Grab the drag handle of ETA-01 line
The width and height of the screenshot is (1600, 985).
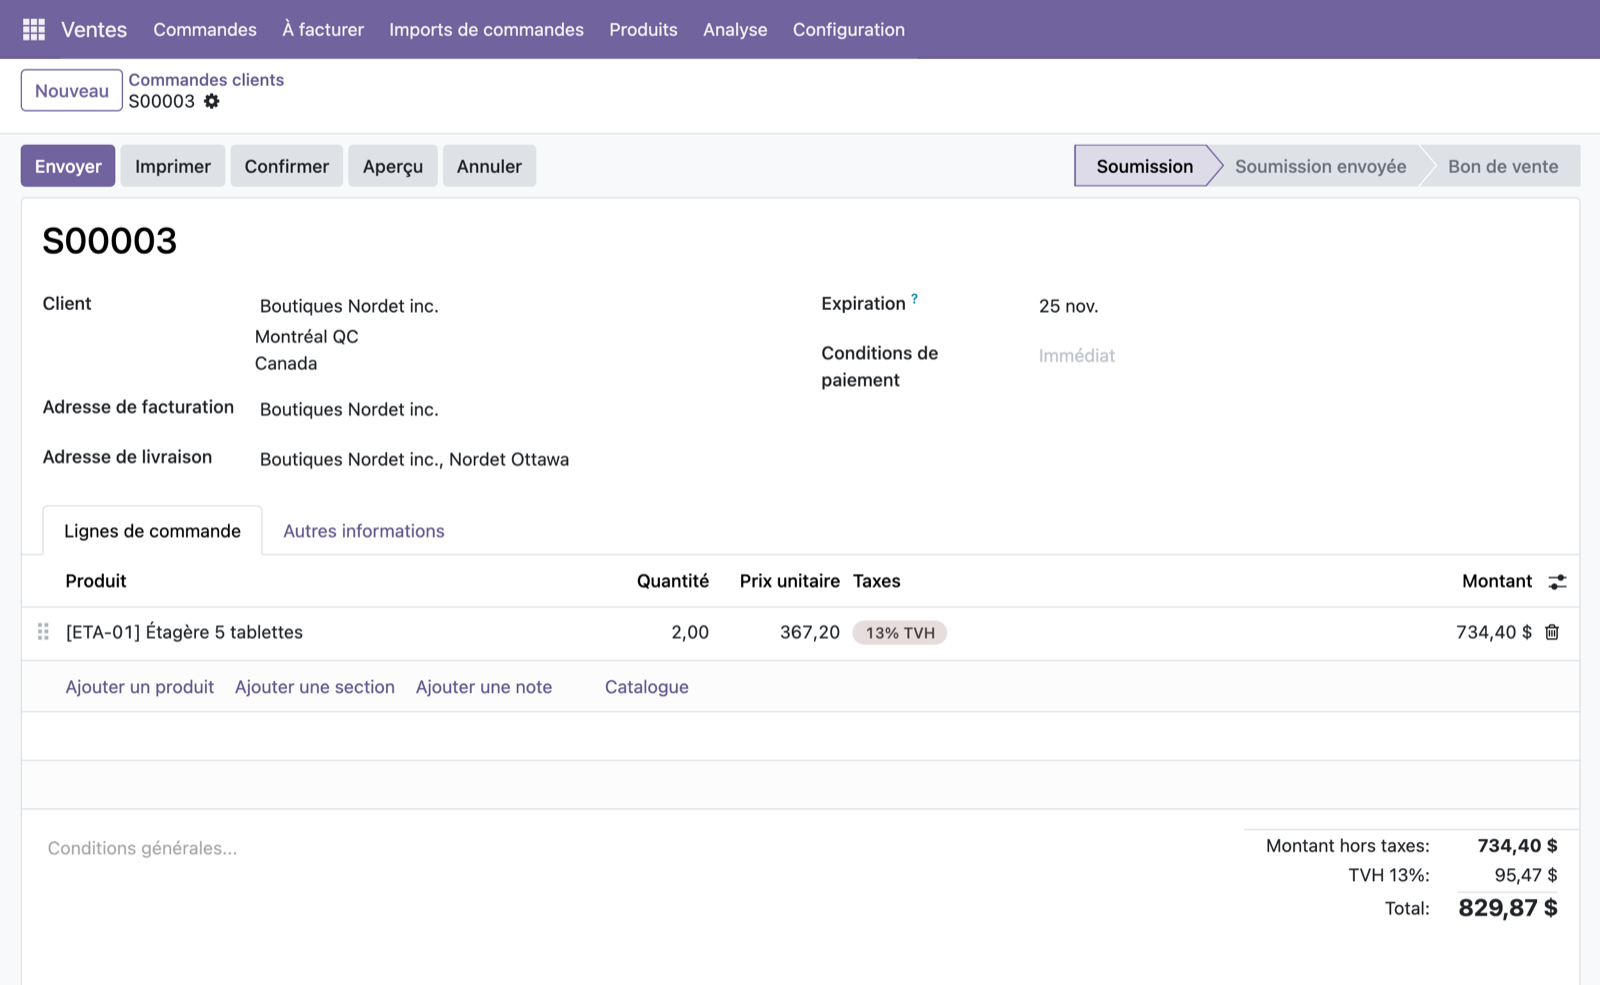[x=43, y=632]
